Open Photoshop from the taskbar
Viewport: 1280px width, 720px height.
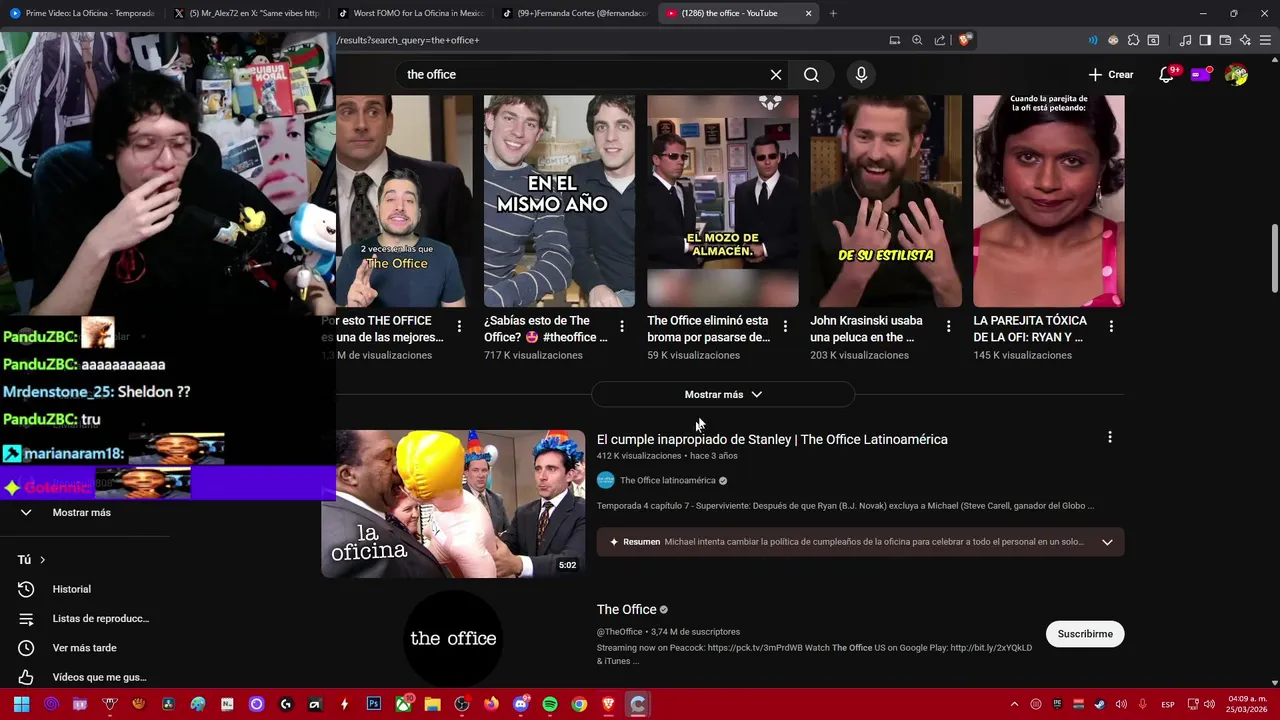tap(374, 704)
